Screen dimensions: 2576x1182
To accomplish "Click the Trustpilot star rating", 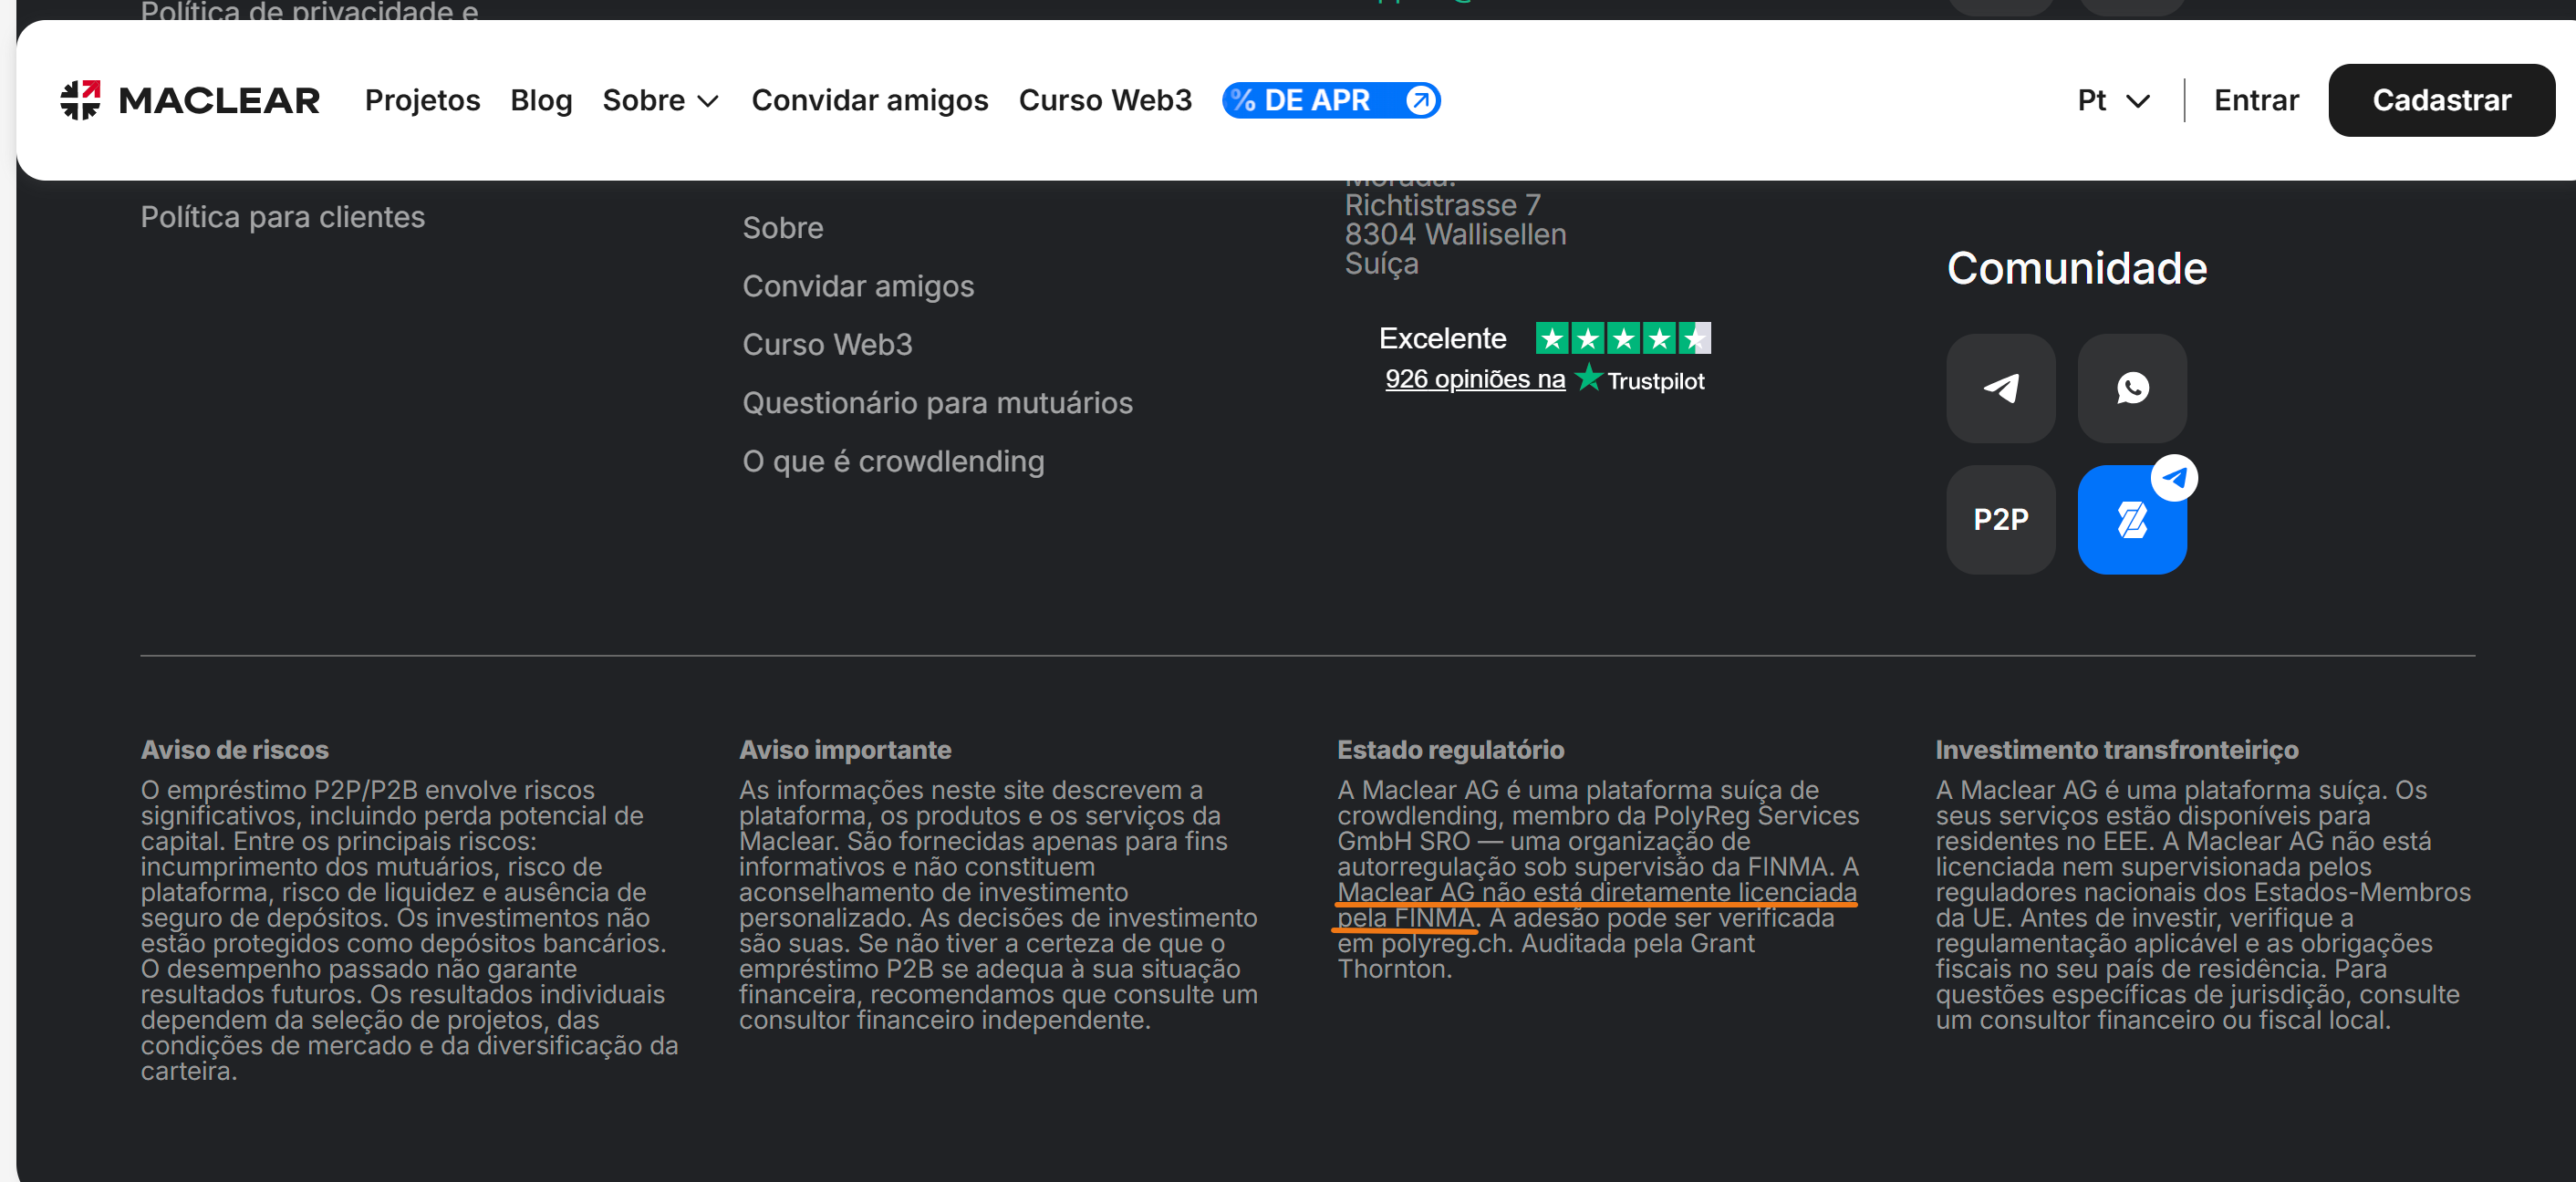I will [1622, 338].
